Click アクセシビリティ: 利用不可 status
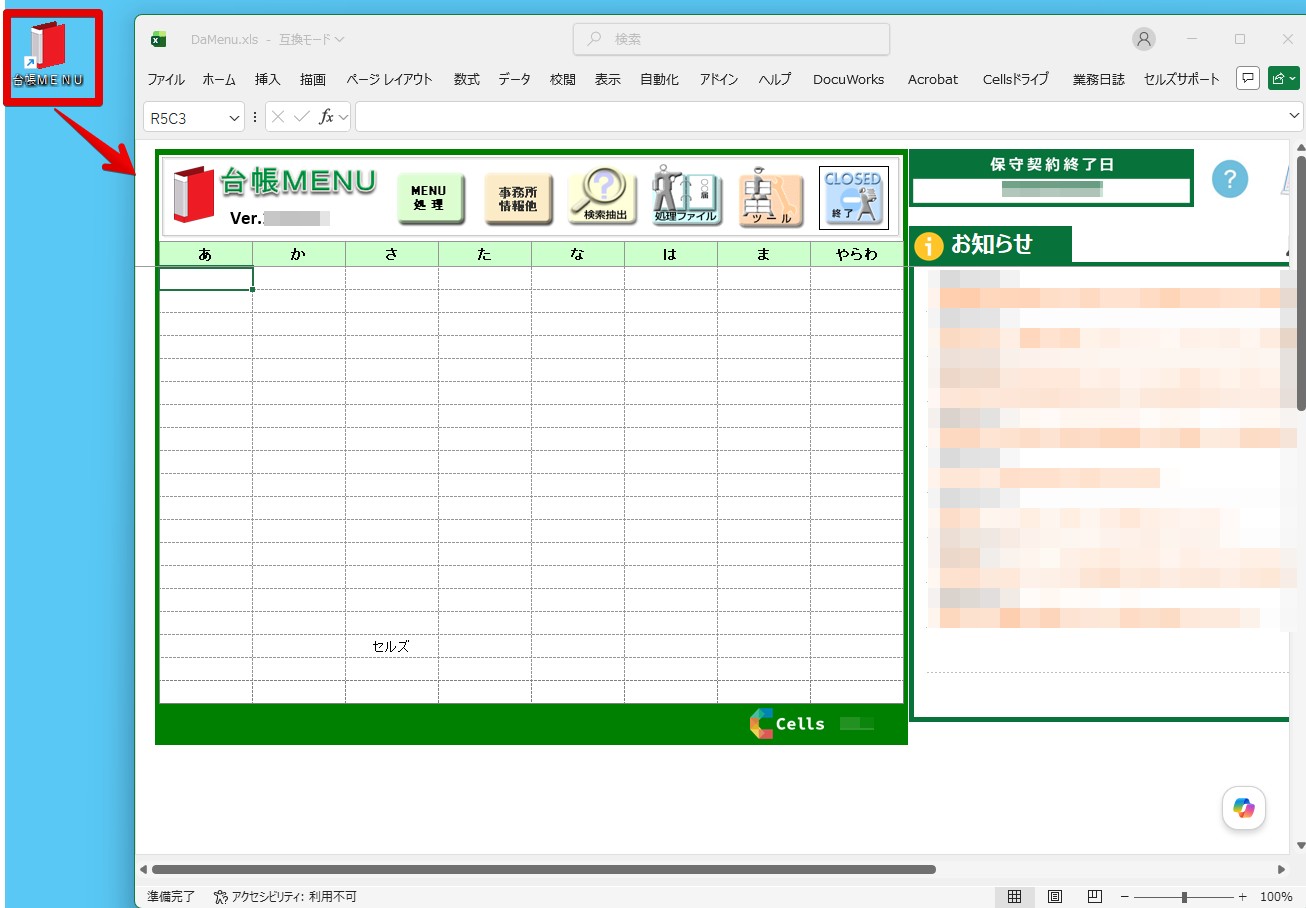This screenshot has height=908, width=1306. 285,897
